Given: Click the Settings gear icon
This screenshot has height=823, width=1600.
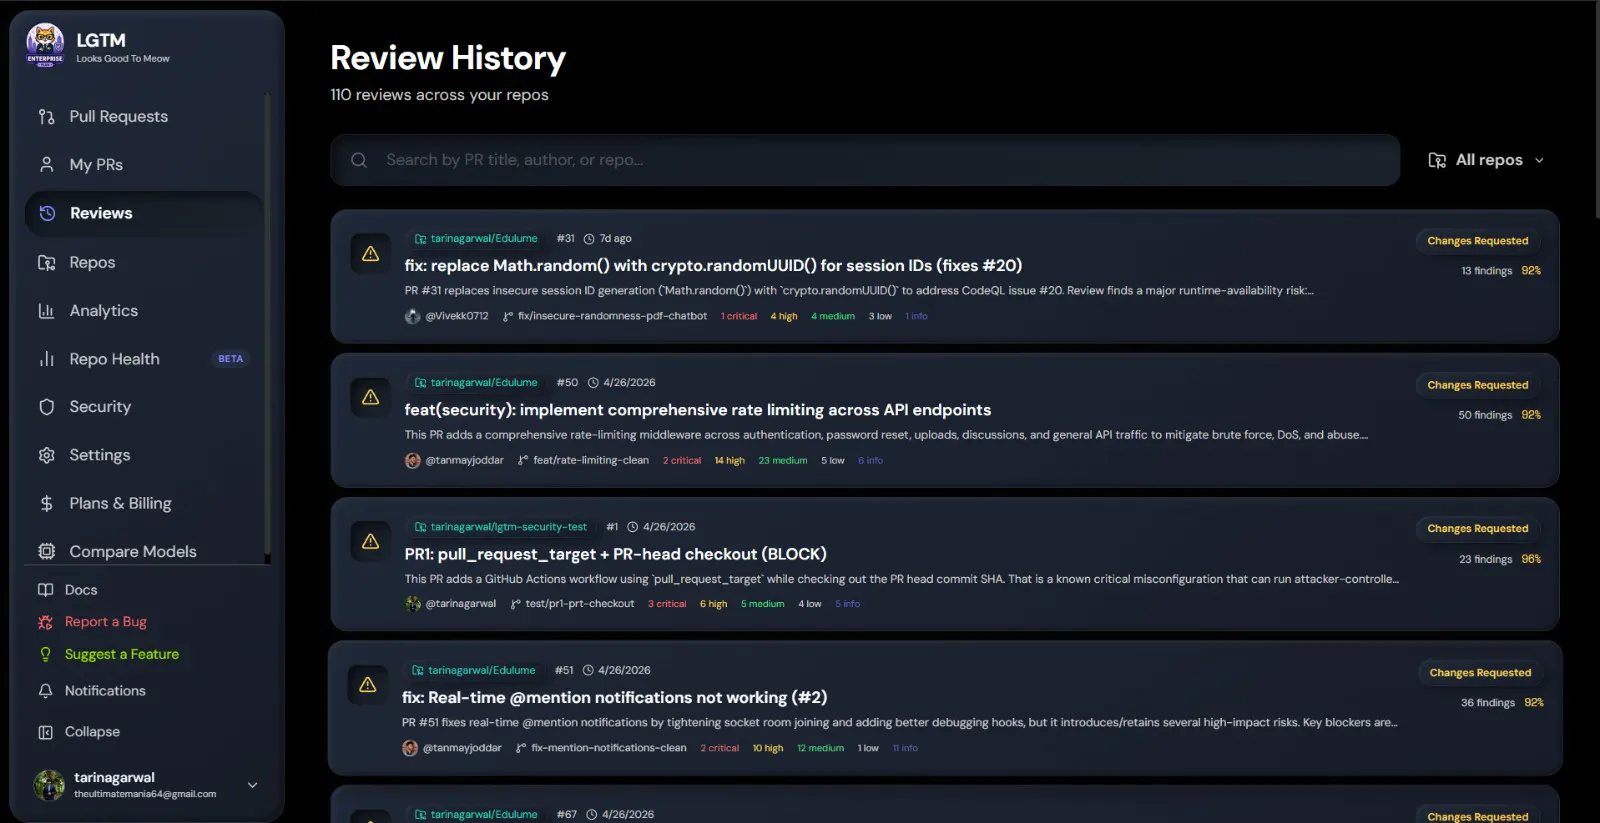Looking at the screenshot, I should click(x=46, y=455).
